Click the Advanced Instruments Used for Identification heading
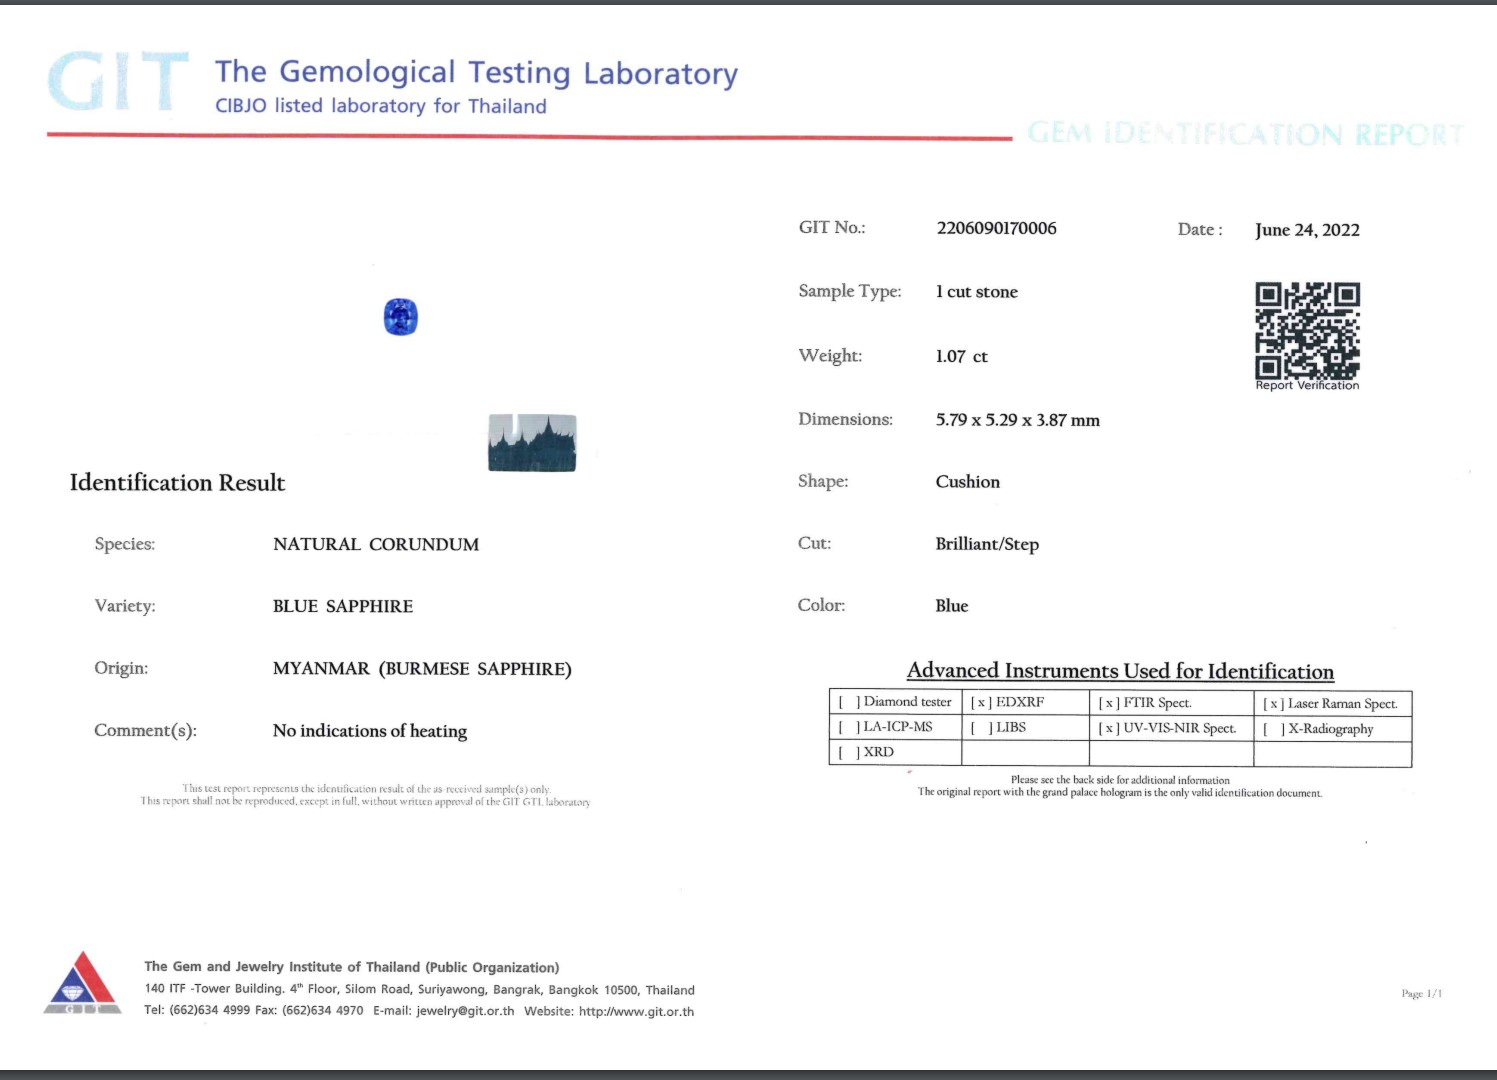The image size is (1497, 1080). point(1120,671)
